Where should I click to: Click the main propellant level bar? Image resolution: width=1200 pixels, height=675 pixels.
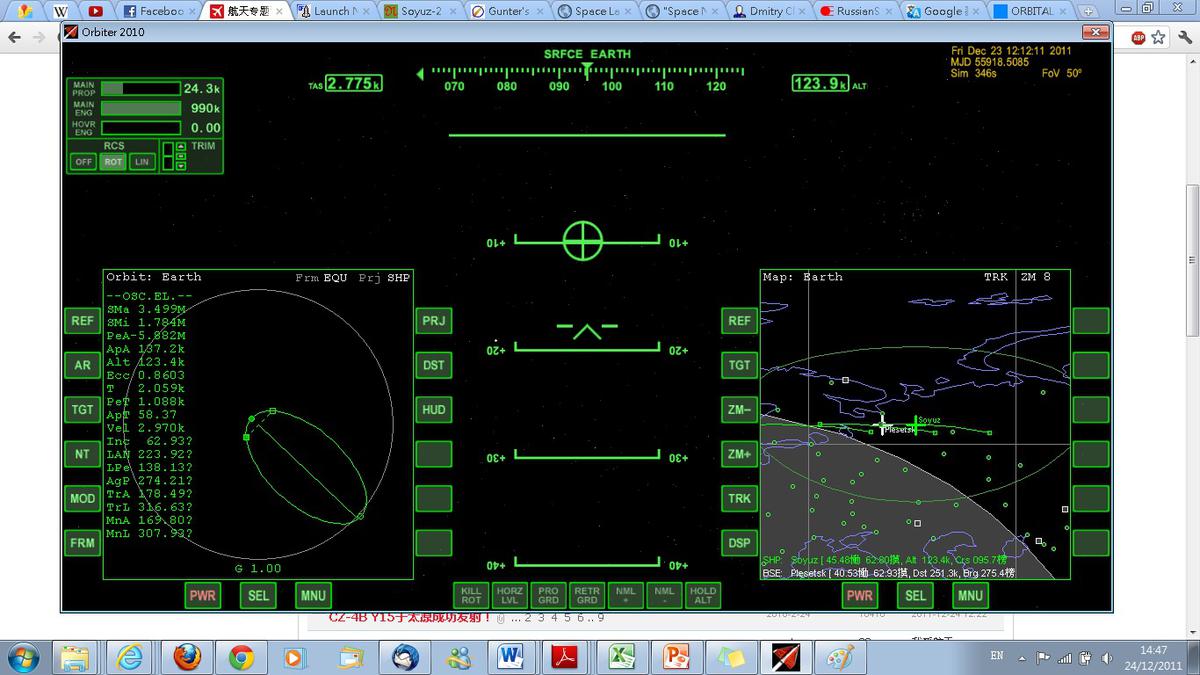pos(140,88)
